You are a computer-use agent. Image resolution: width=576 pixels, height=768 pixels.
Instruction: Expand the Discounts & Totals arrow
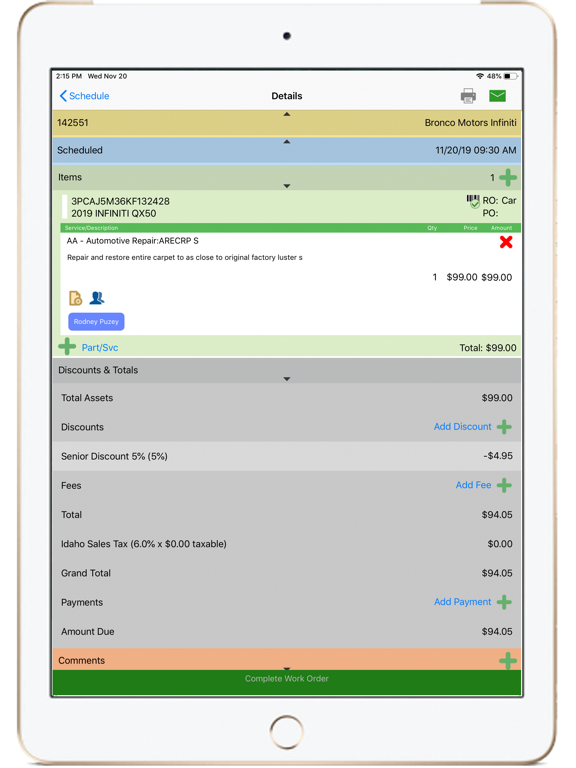287,379
